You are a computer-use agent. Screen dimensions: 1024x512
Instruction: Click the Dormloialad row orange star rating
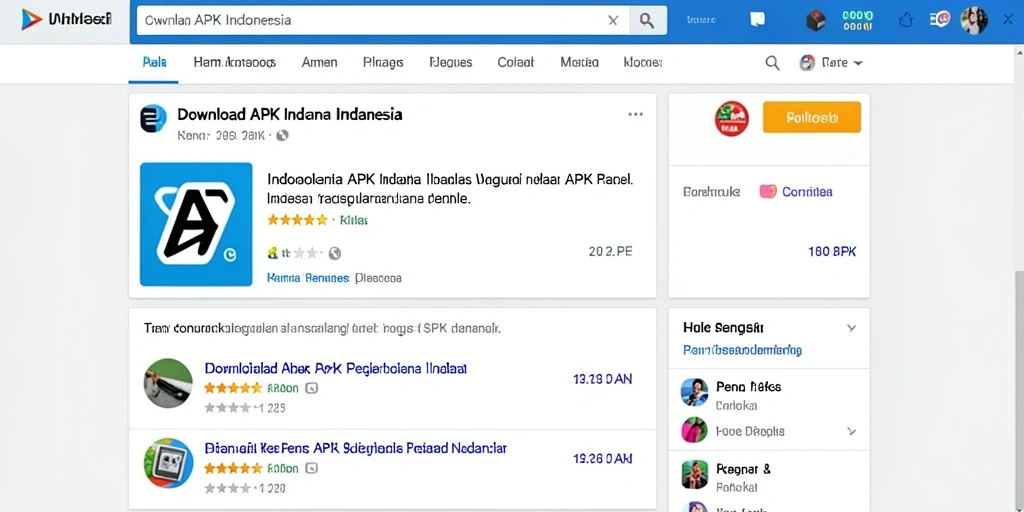point(233,388)
